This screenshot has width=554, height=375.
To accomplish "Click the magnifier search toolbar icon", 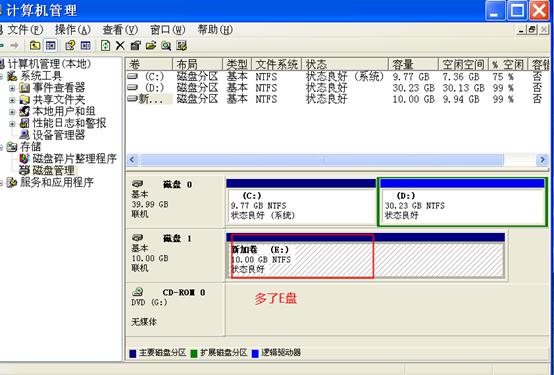I will [x=166, y=45].
